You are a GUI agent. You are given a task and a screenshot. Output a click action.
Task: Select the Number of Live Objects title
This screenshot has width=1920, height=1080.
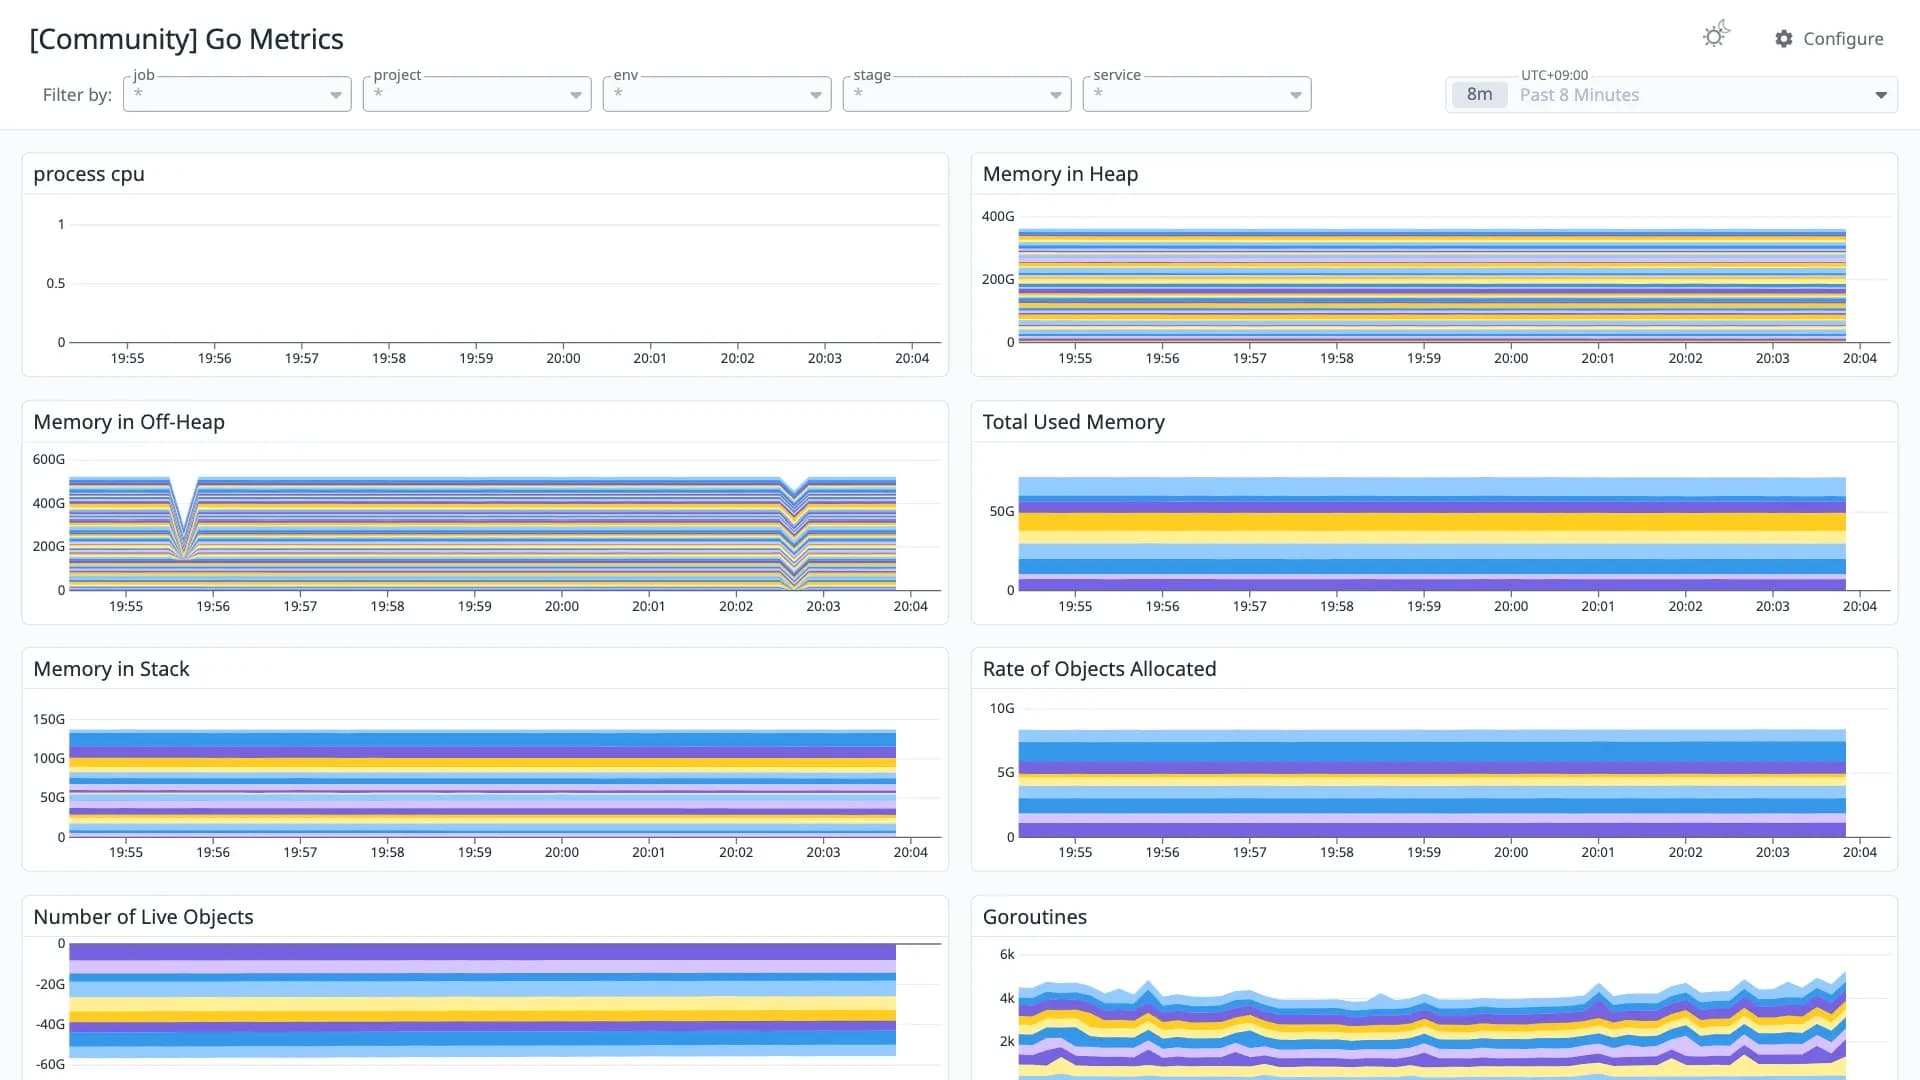click(143, 917)
